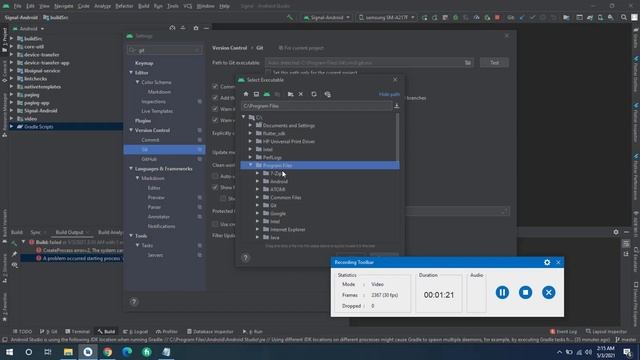Expand the Git folder in file tree
The image size is (640, 360).
click(258, 205)
